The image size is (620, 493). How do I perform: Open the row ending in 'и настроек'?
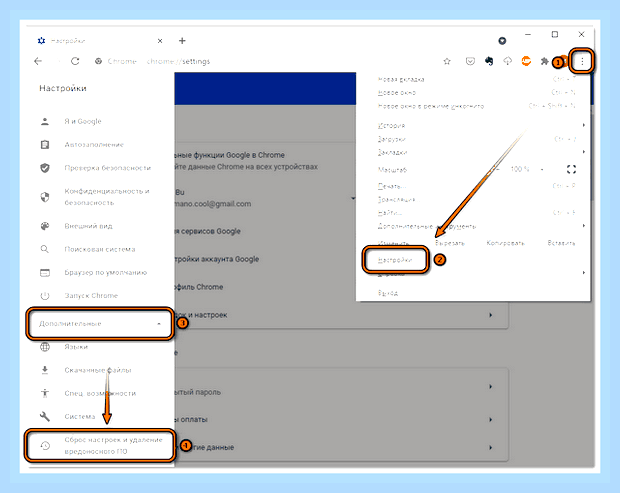click(341, 315)
